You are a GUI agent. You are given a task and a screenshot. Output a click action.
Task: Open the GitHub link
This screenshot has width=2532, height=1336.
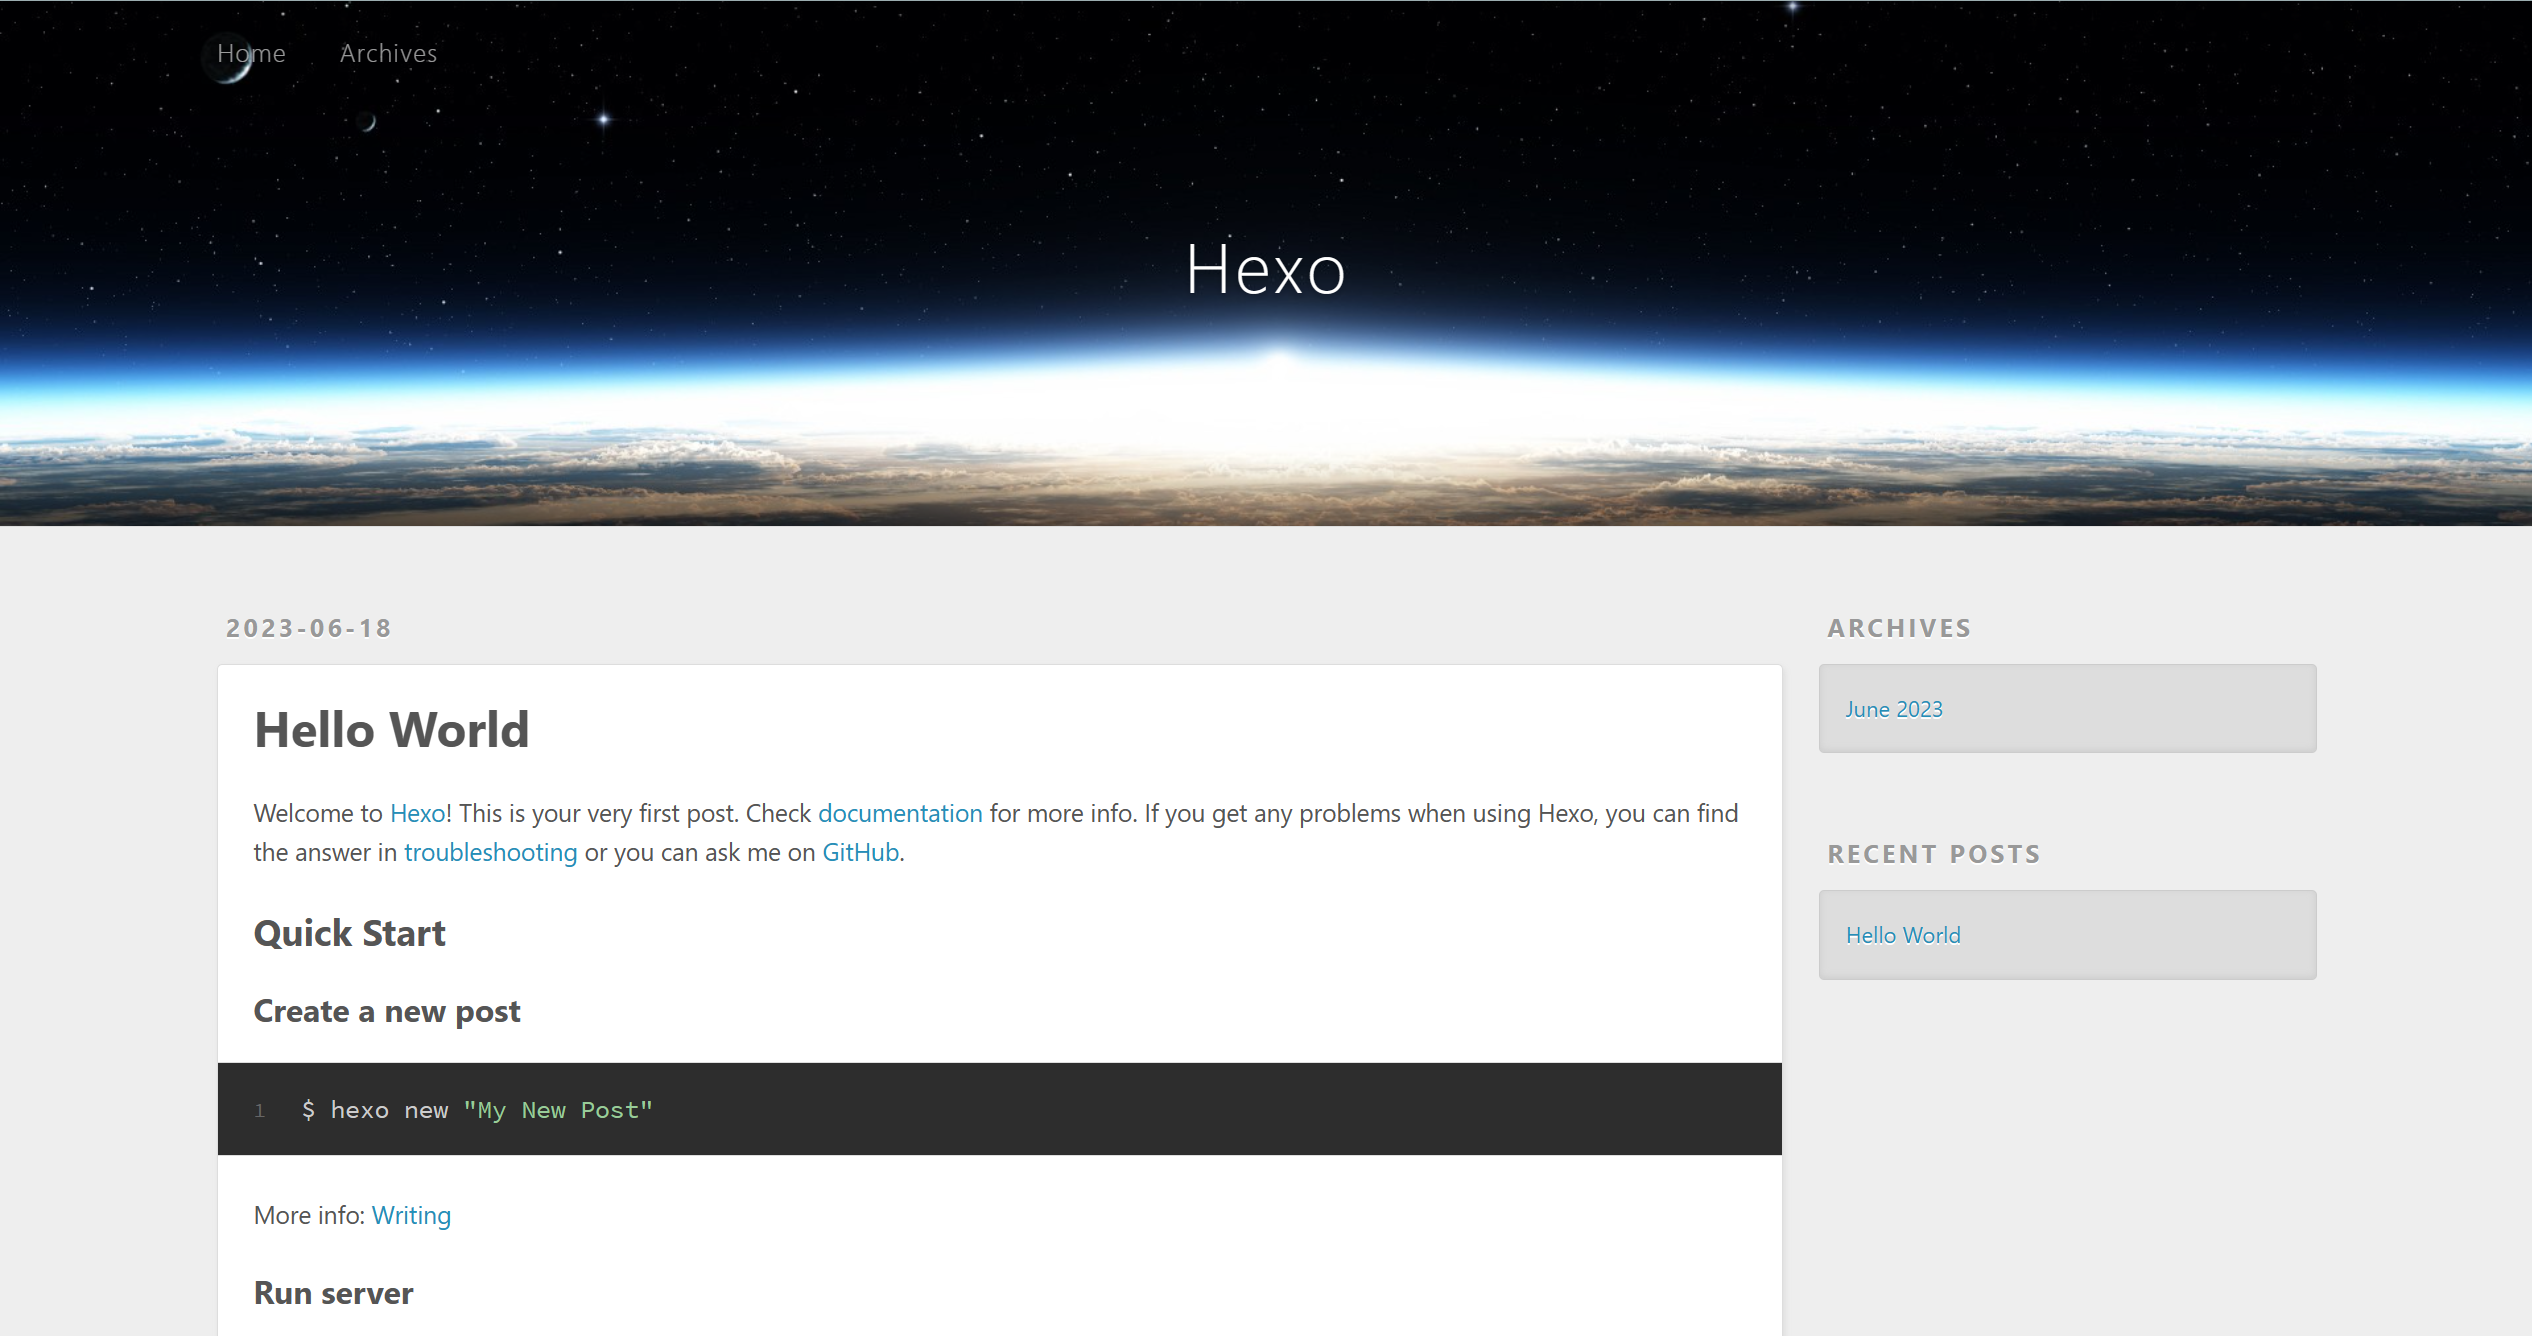click(x=860, y=852)
